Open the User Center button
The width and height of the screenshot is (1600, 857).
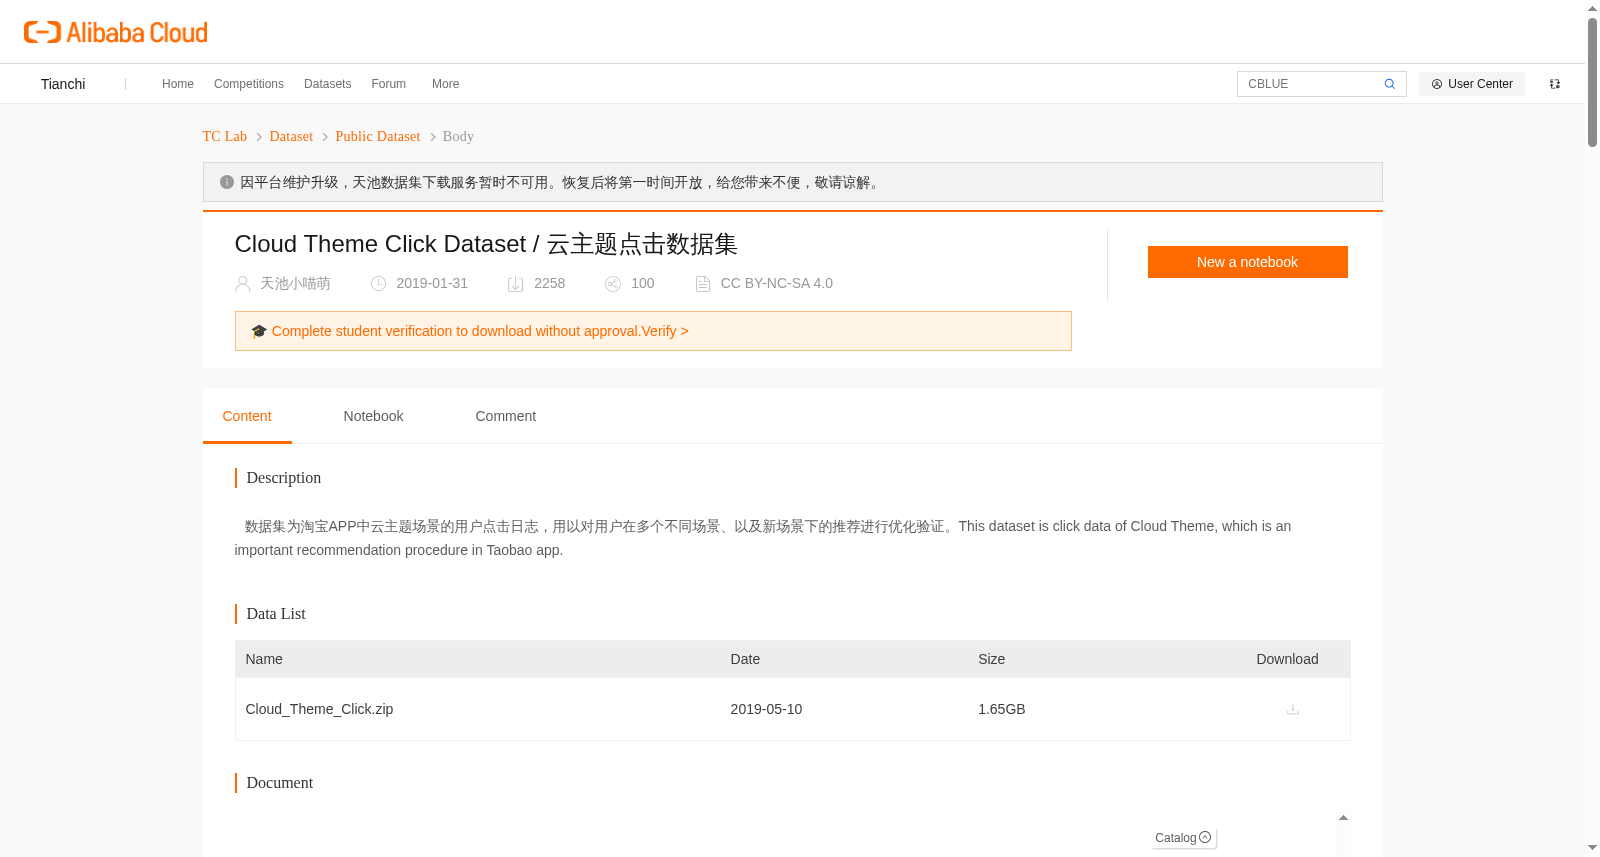pyautogui.click(x=1471, y=84)
